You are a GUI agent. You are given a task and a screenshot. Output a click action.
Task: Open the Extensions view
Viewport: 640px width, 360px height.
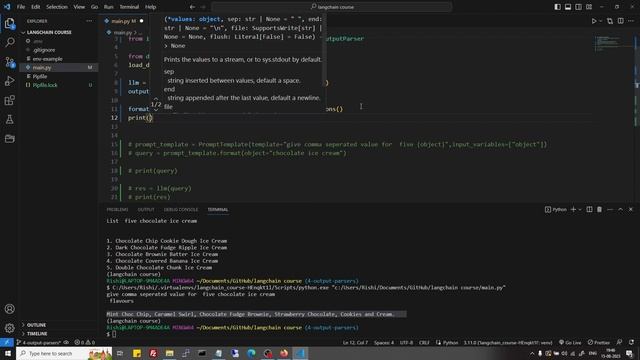[9, 100]
